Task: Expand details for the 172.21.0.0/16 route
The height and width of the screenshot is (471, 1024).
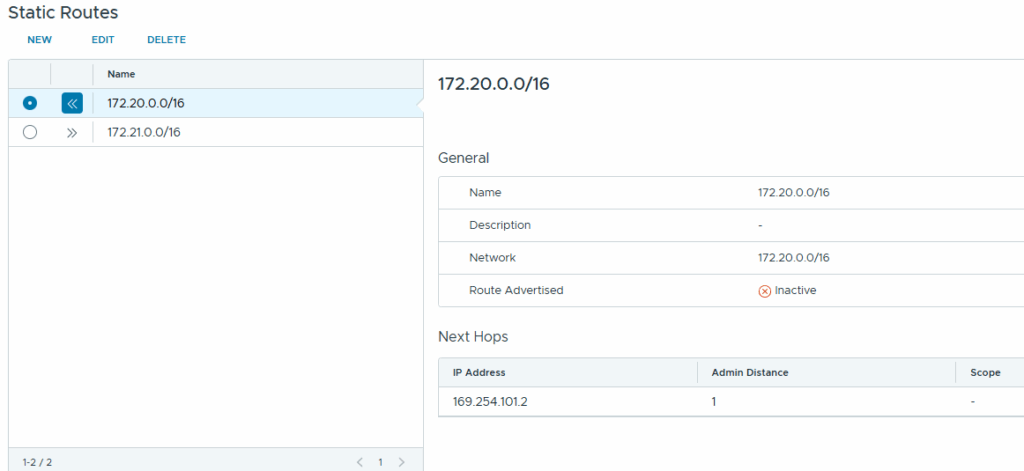Action: click(x=72, y=132)
